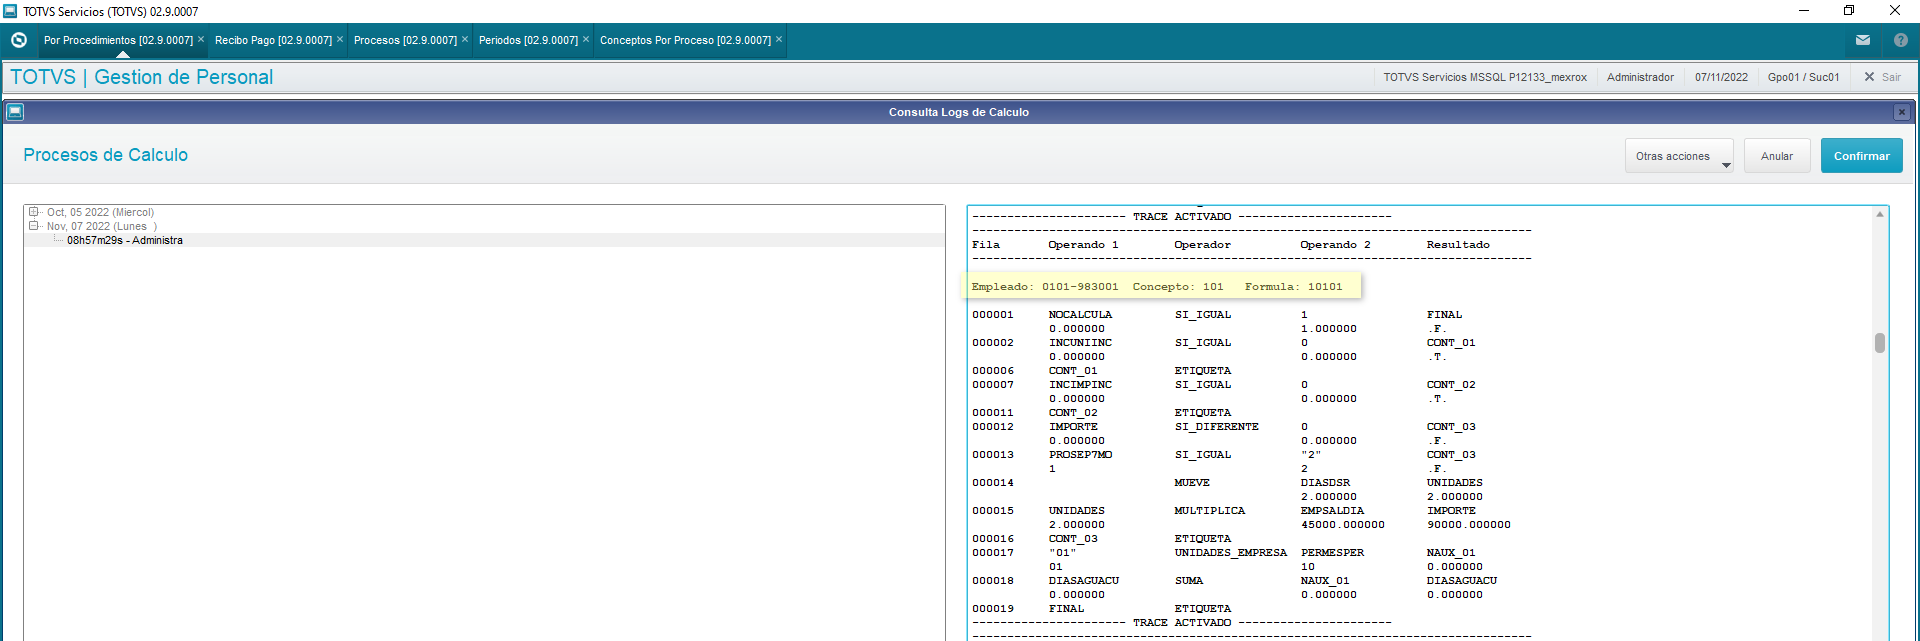Click INCUNIINC in log row 000002
1920x641 pixels.
[1080, 342]
